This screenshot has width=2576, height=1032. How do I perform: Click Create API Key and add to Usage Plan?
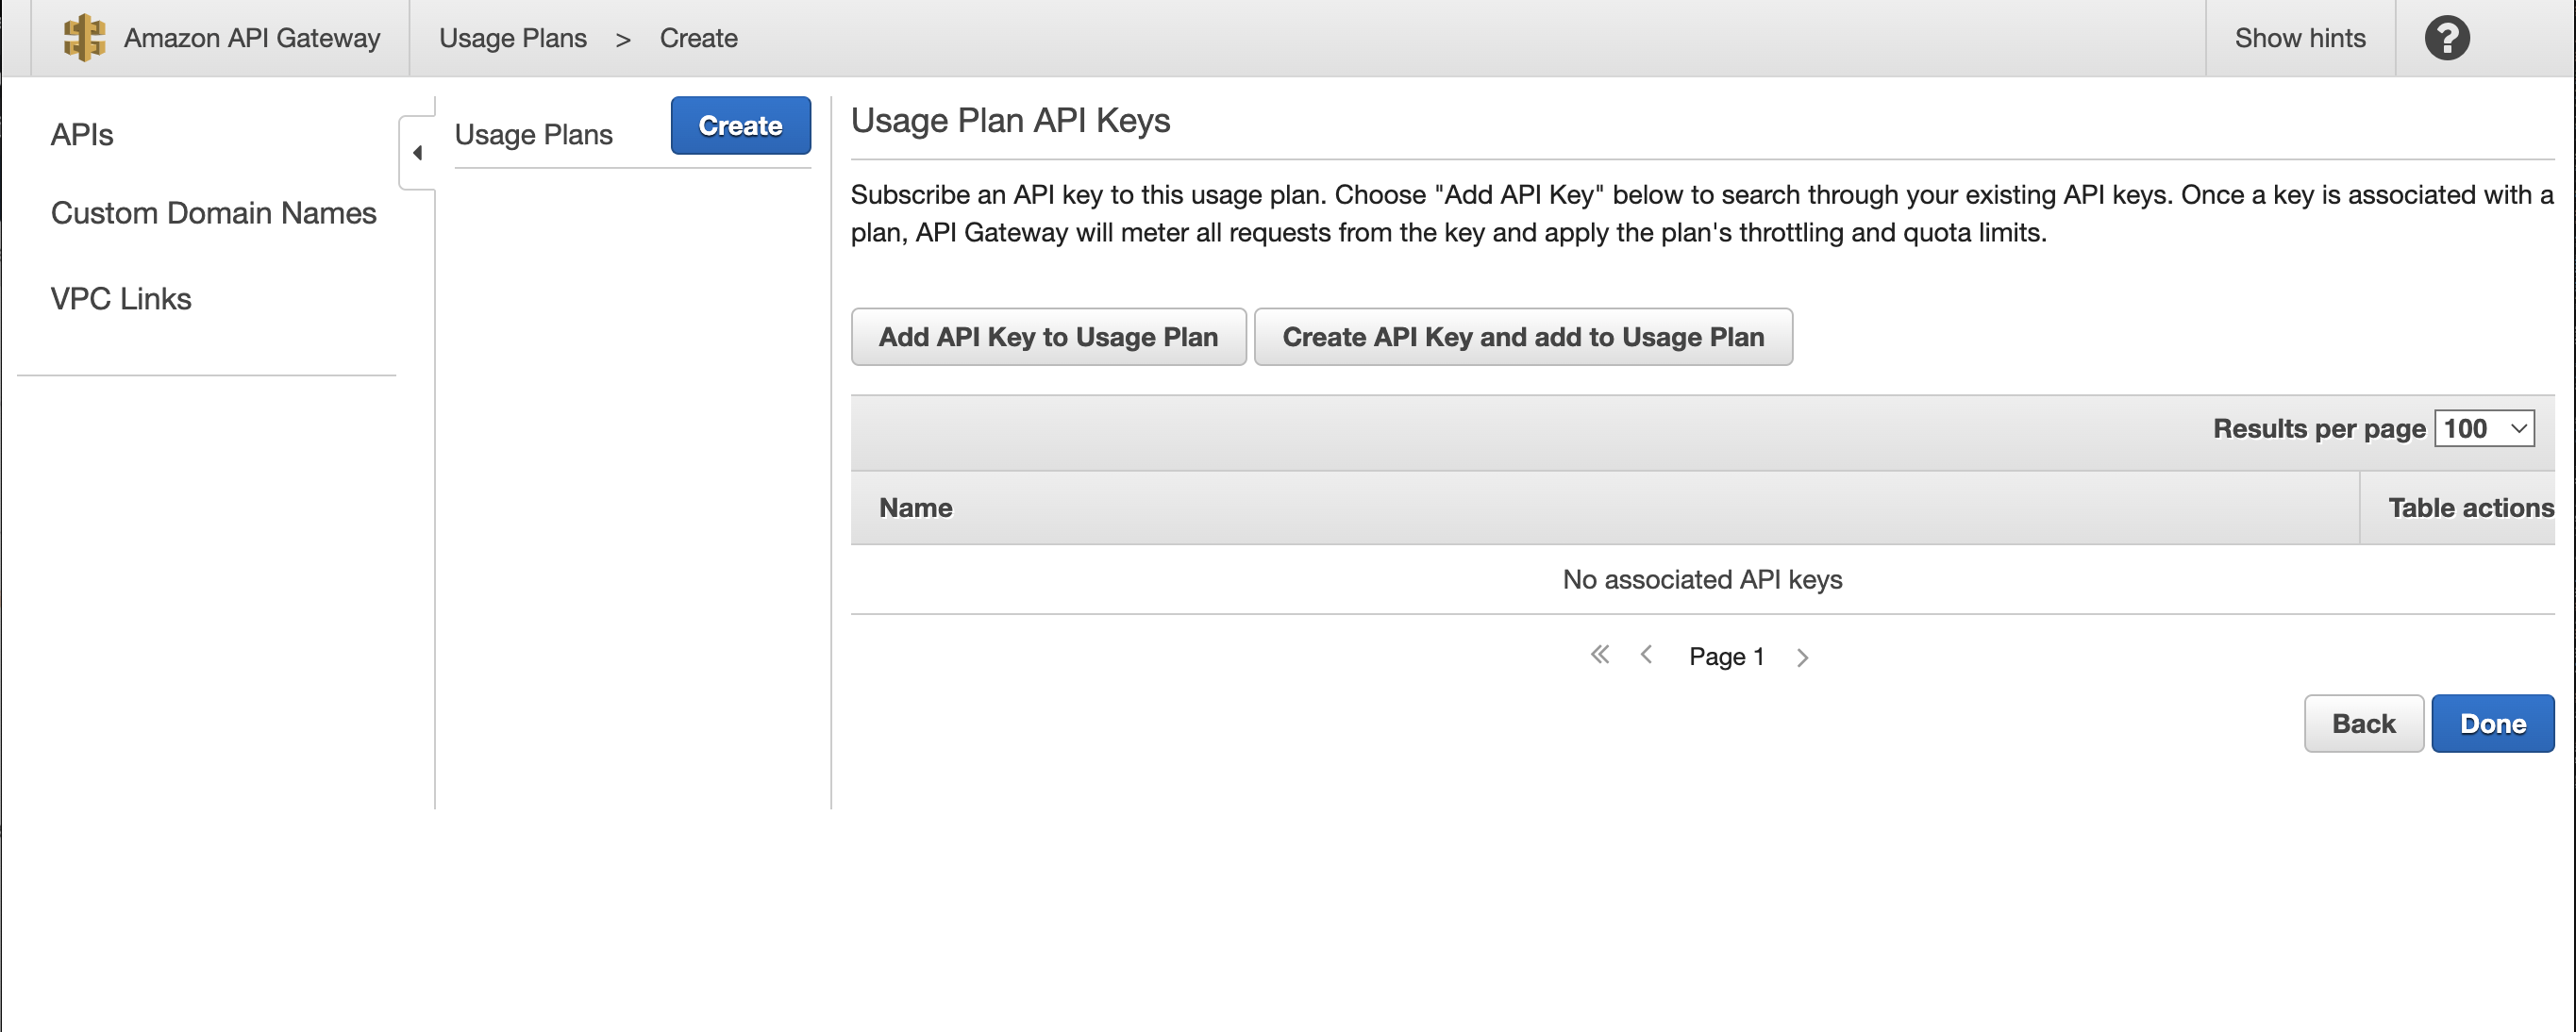(1523, 337)
